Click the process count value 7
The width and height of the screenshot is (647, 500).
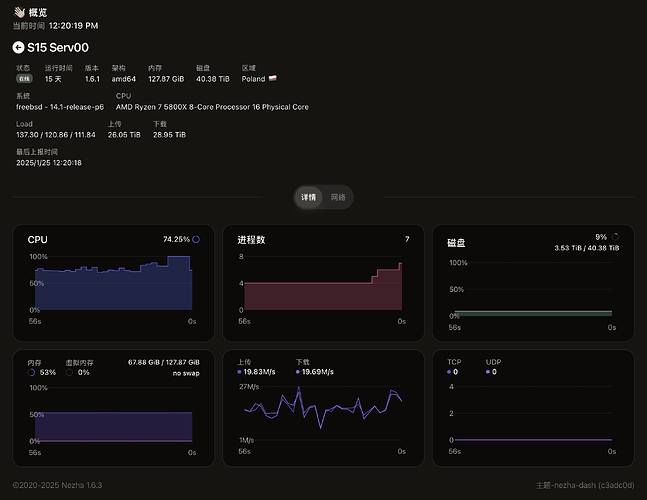click(x=407, y=239)
